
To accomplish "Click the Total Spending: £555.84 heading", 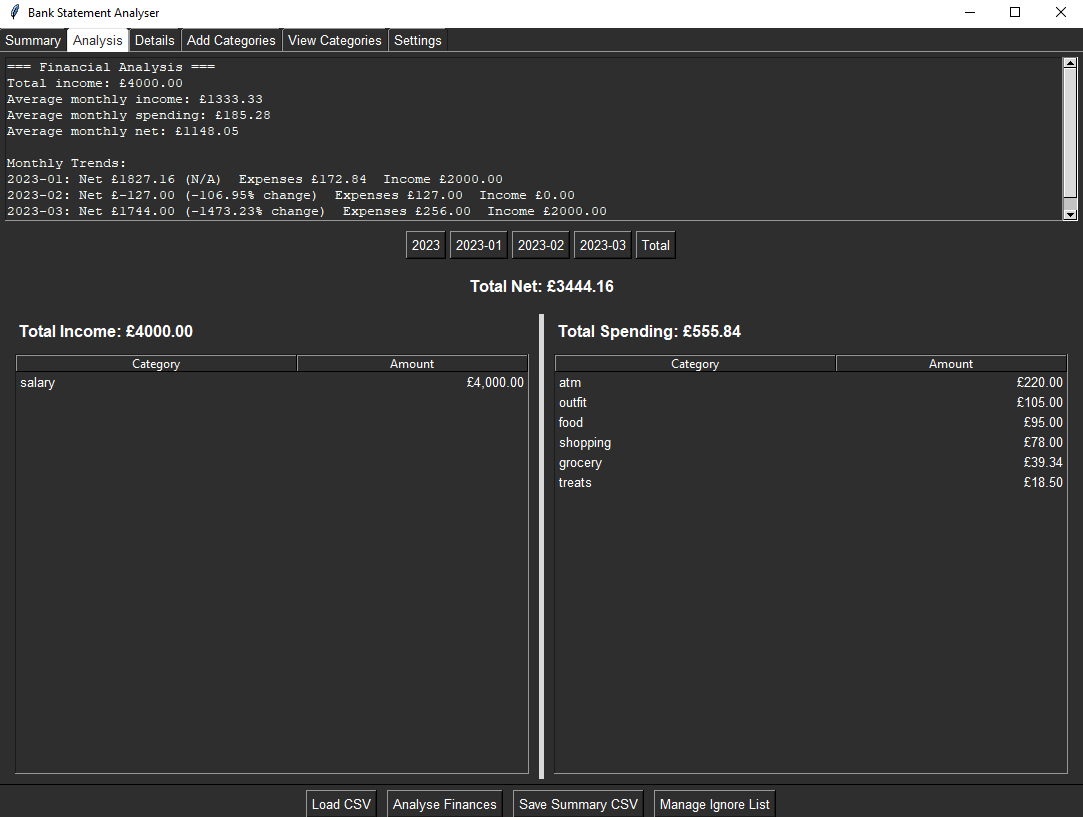I will pos(649,331).
